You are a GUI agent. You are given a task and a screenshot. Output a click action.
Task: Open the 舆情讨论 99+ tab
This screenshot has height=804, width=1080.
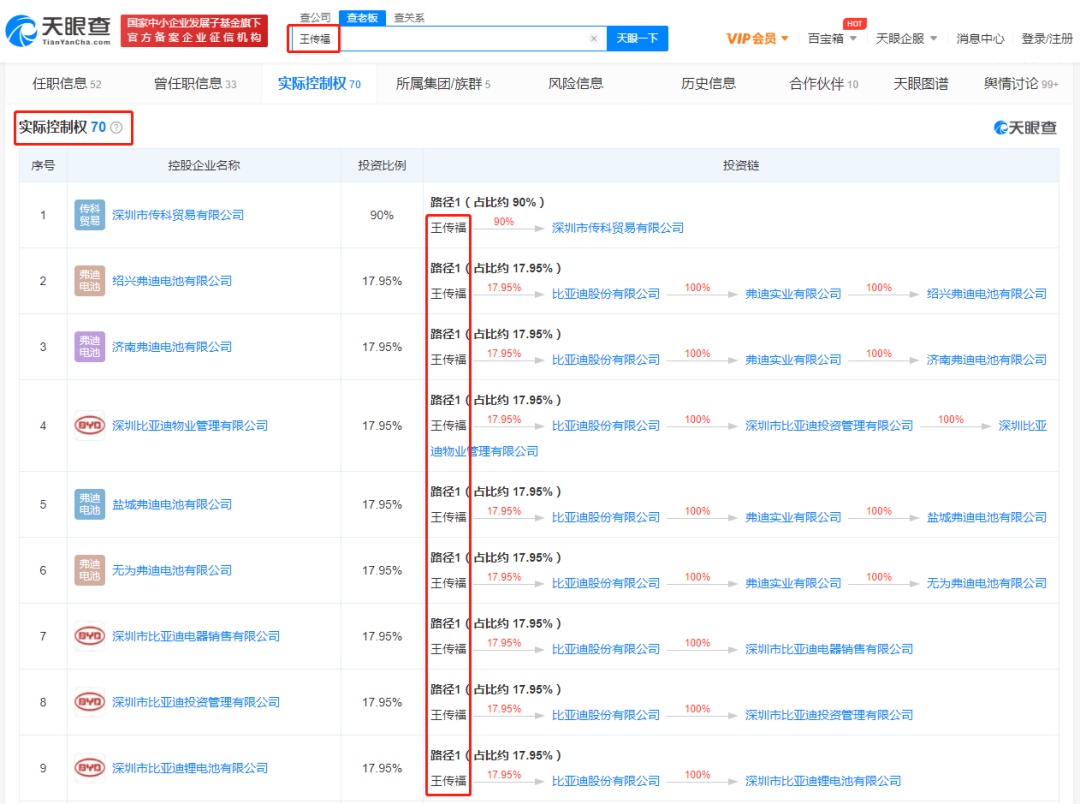coord(1021,84)
